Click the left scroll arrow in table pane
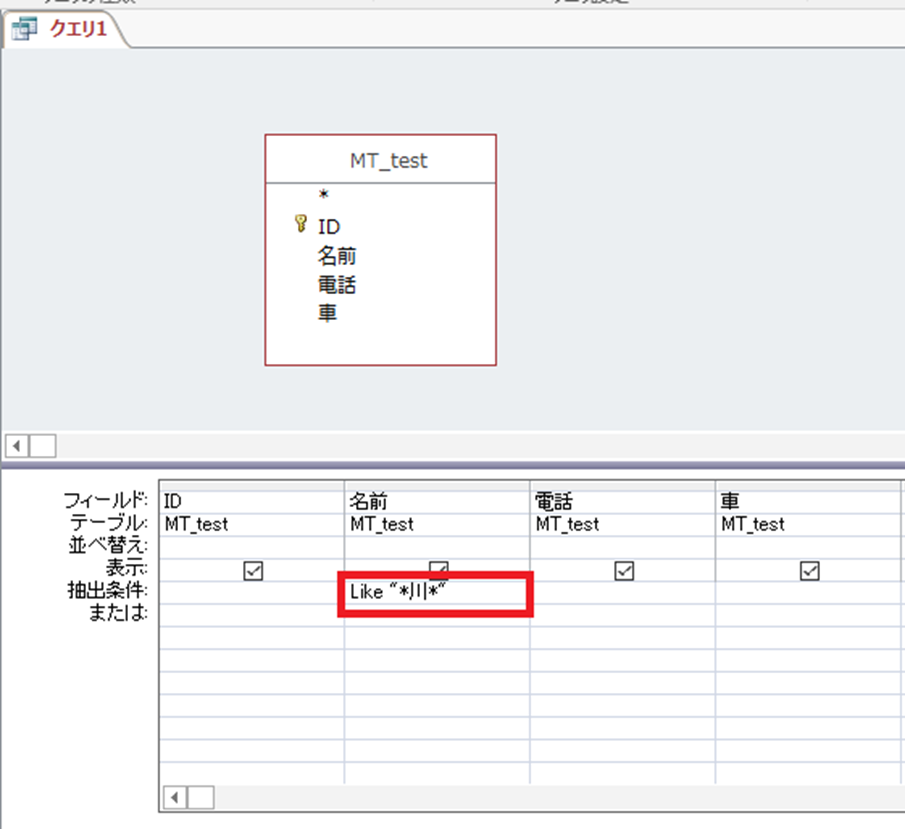This screenshot has width=905, height=829. 18,445
